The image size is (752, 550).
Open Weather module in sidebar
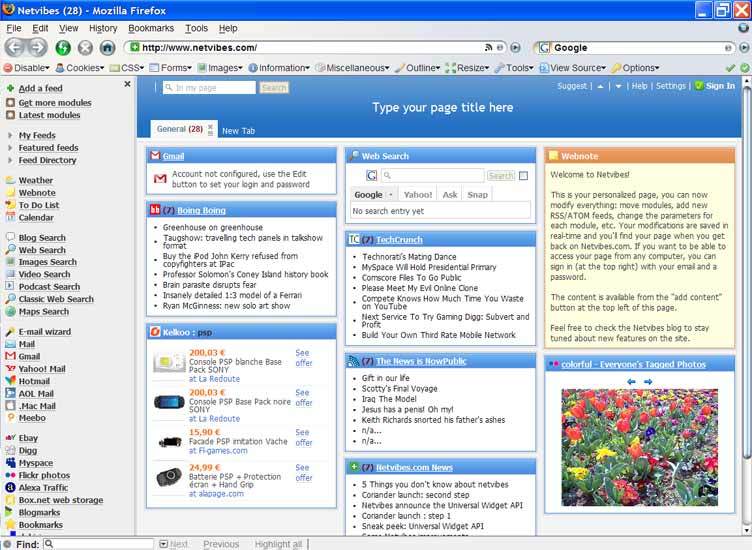click(x=35, y=180)
